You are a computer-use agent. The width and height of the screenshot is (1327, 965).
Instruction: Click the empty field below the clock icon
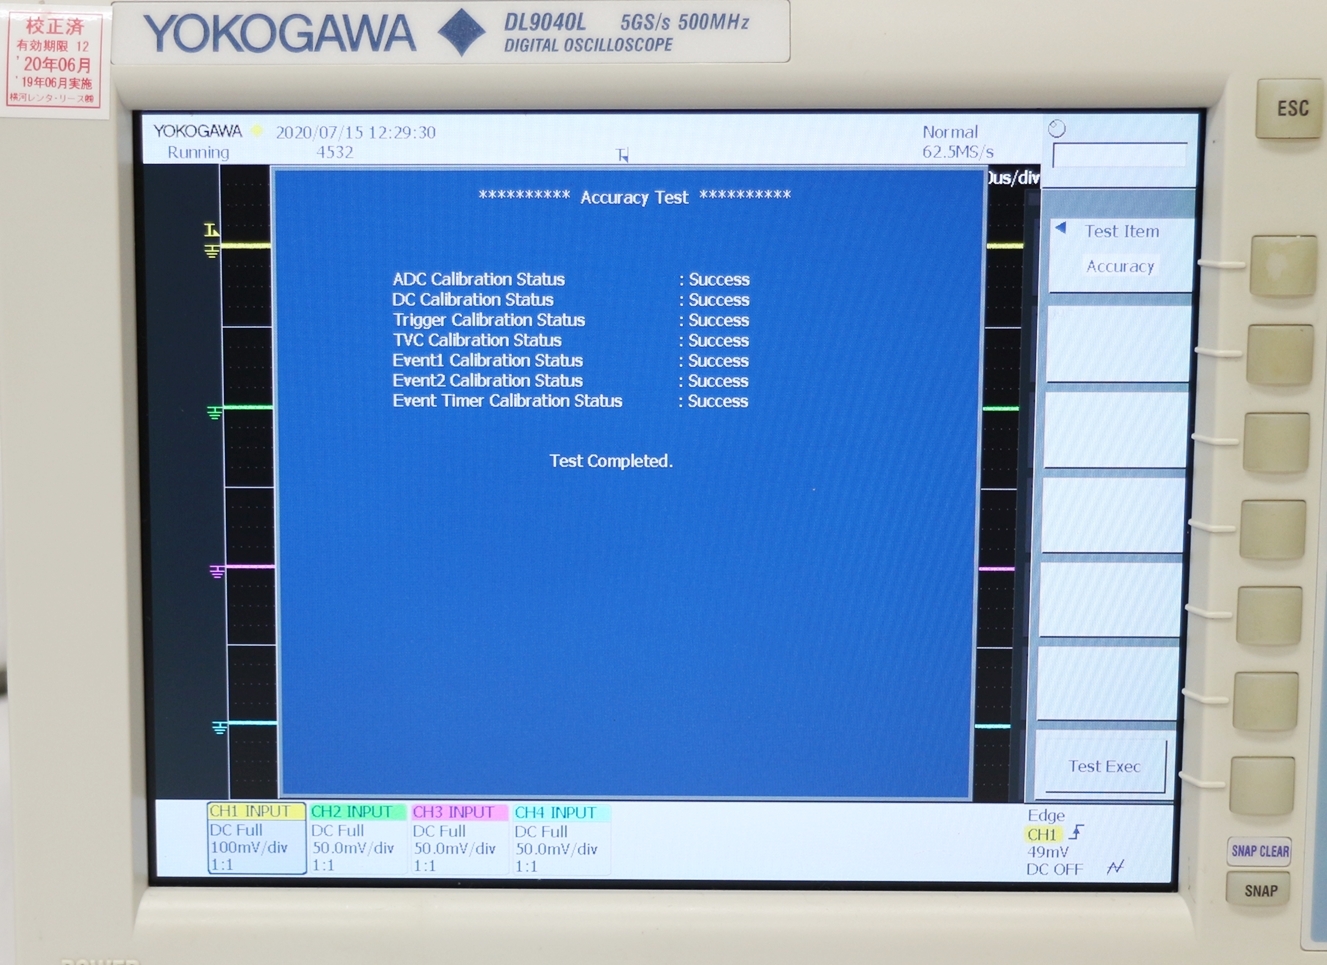(1120, 155)
